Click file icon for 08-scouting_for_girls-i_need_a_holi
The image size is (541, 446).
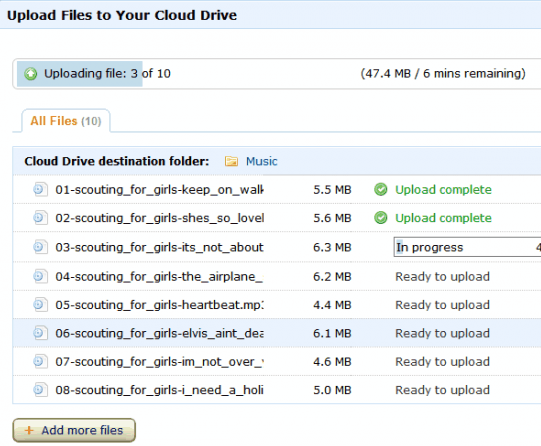tap(40, 390)
